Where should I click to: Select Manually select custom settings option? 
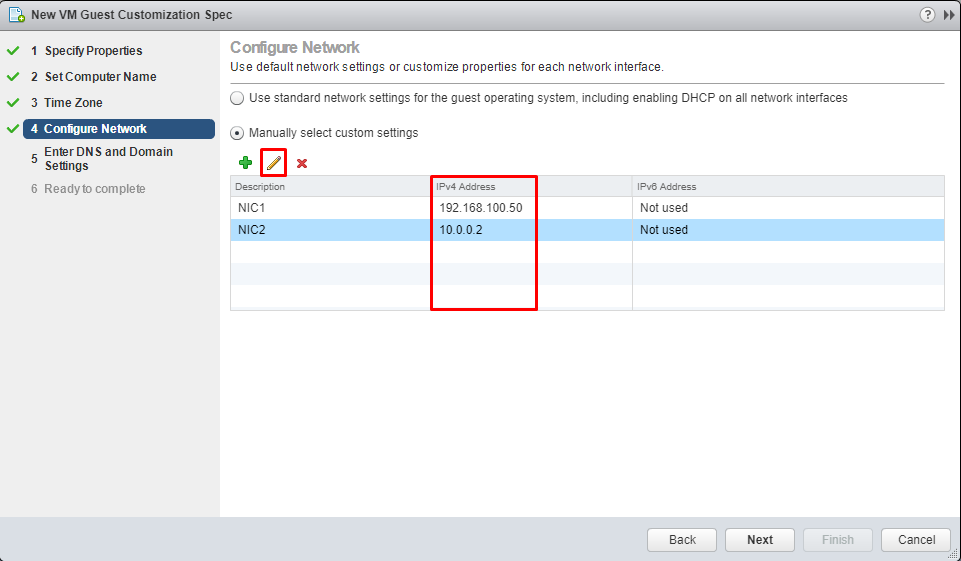[x=237, y=133]
